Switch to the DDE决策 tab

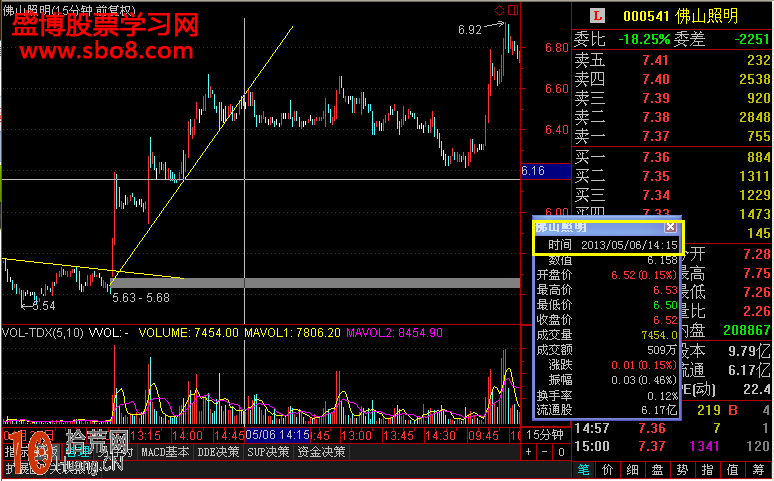click(219, 452)
